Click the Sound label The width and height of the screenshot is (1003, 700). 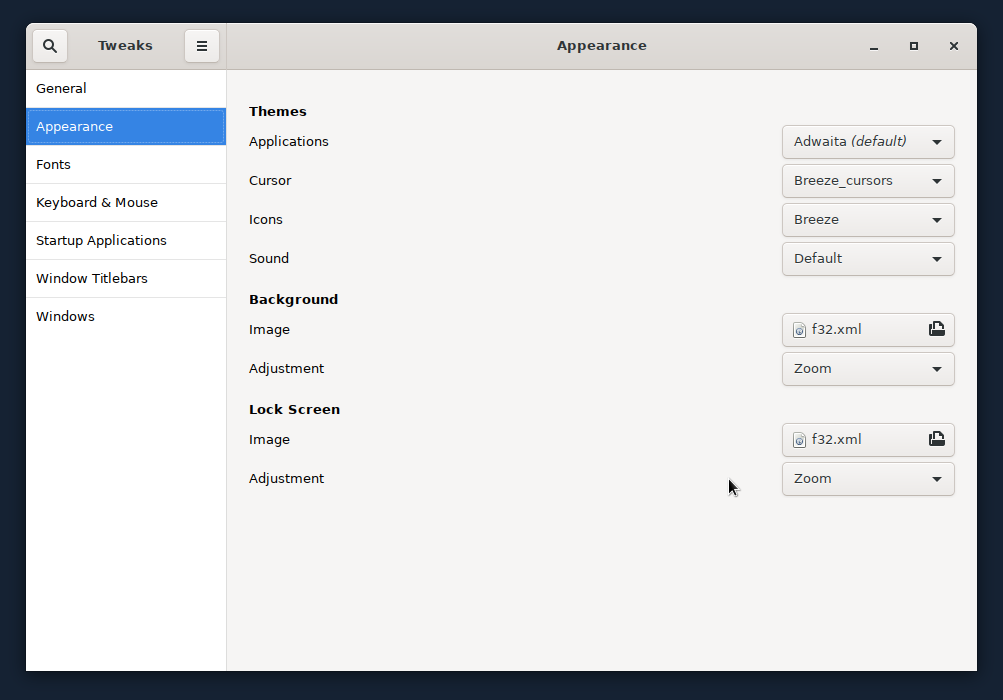click(x=269, y=259)
